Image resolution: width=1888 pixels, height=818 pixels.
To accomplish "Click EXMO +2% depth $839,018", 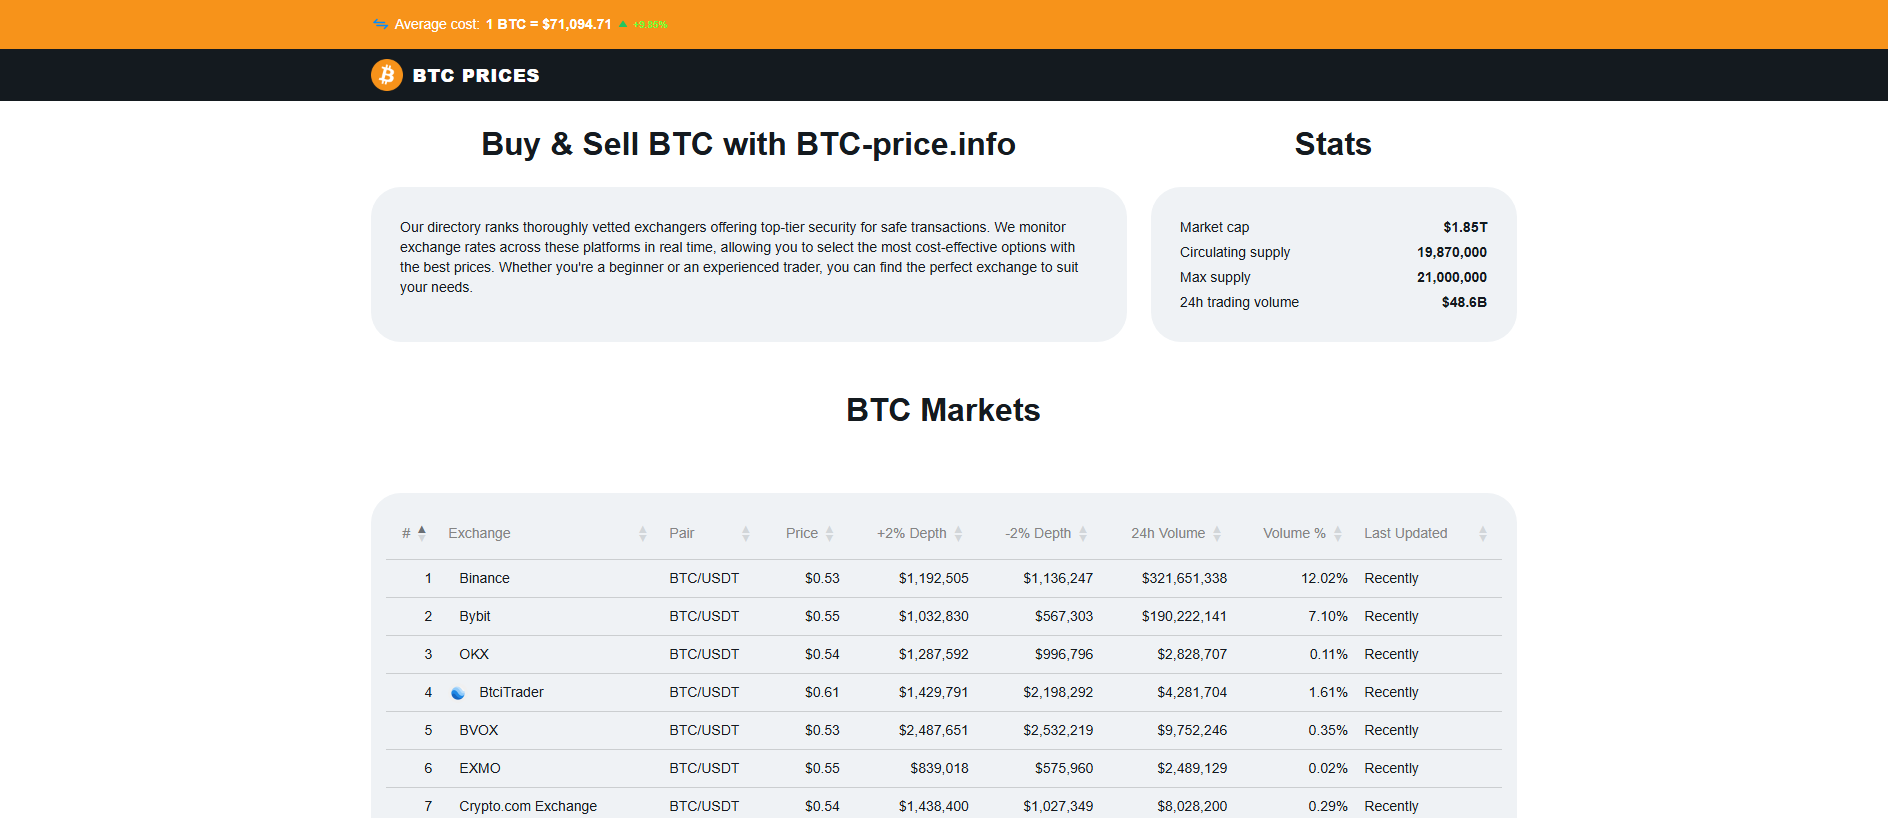I will click(x=939, y=768).
